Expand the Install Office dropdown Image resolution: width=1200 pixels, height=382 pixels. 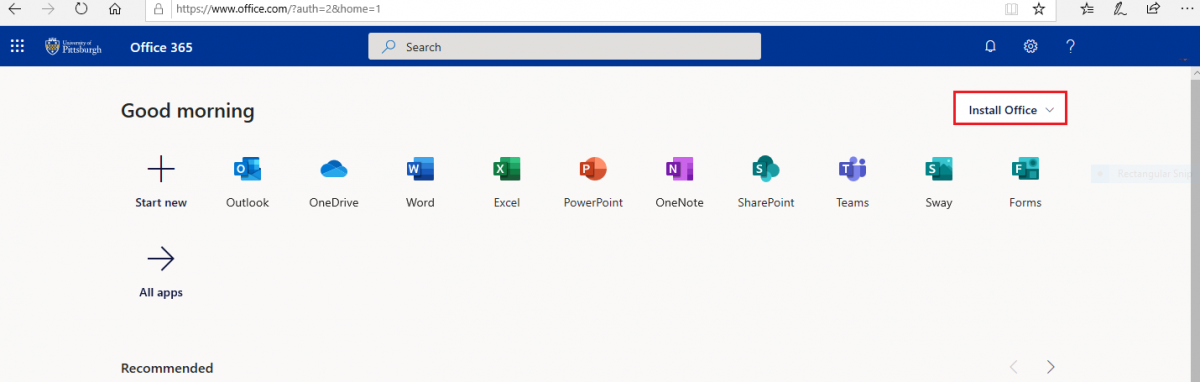tap(1011, 109)
